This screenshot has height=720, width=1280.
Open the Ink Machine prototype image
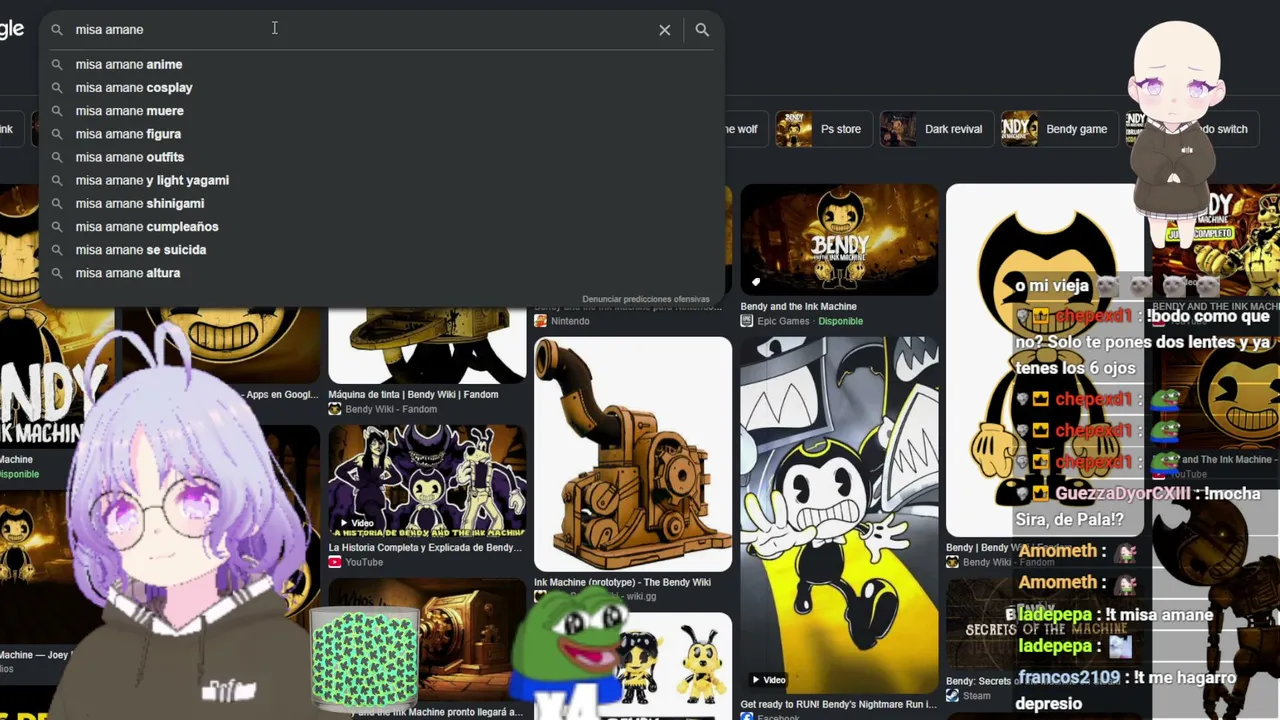(x=633, y=454)
